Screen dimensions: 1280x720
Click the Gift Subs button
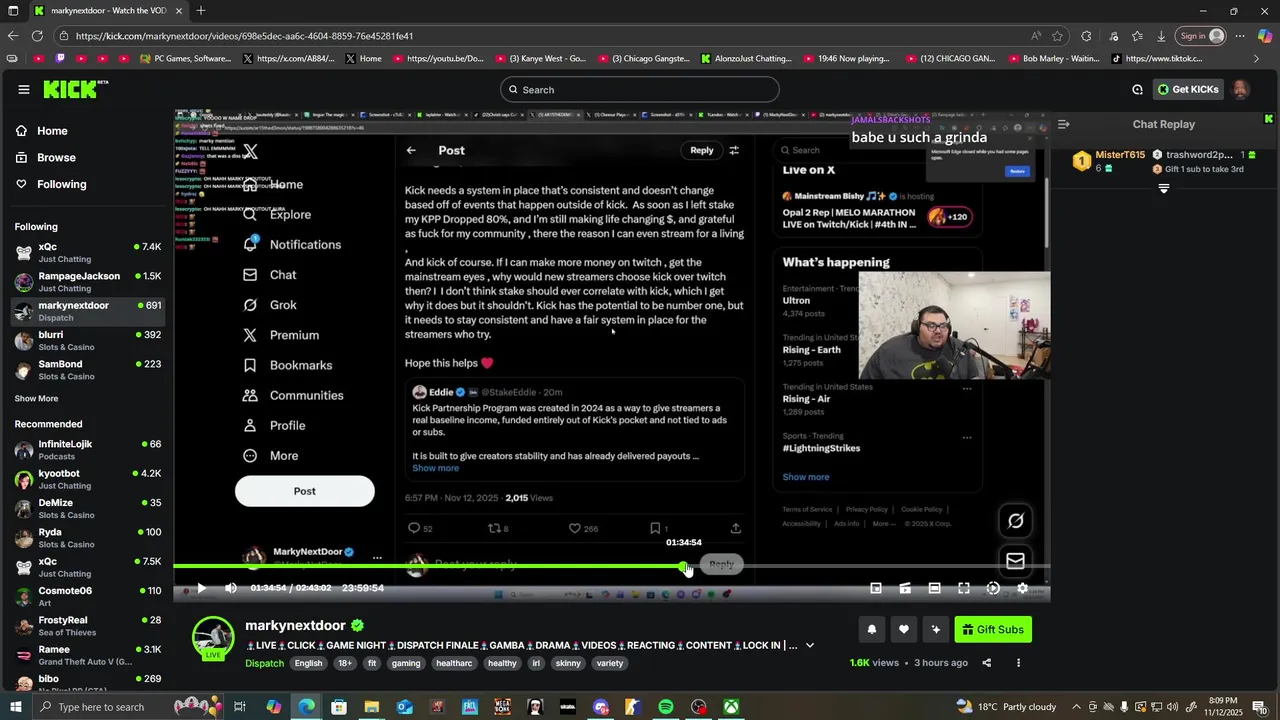point(993,629)
